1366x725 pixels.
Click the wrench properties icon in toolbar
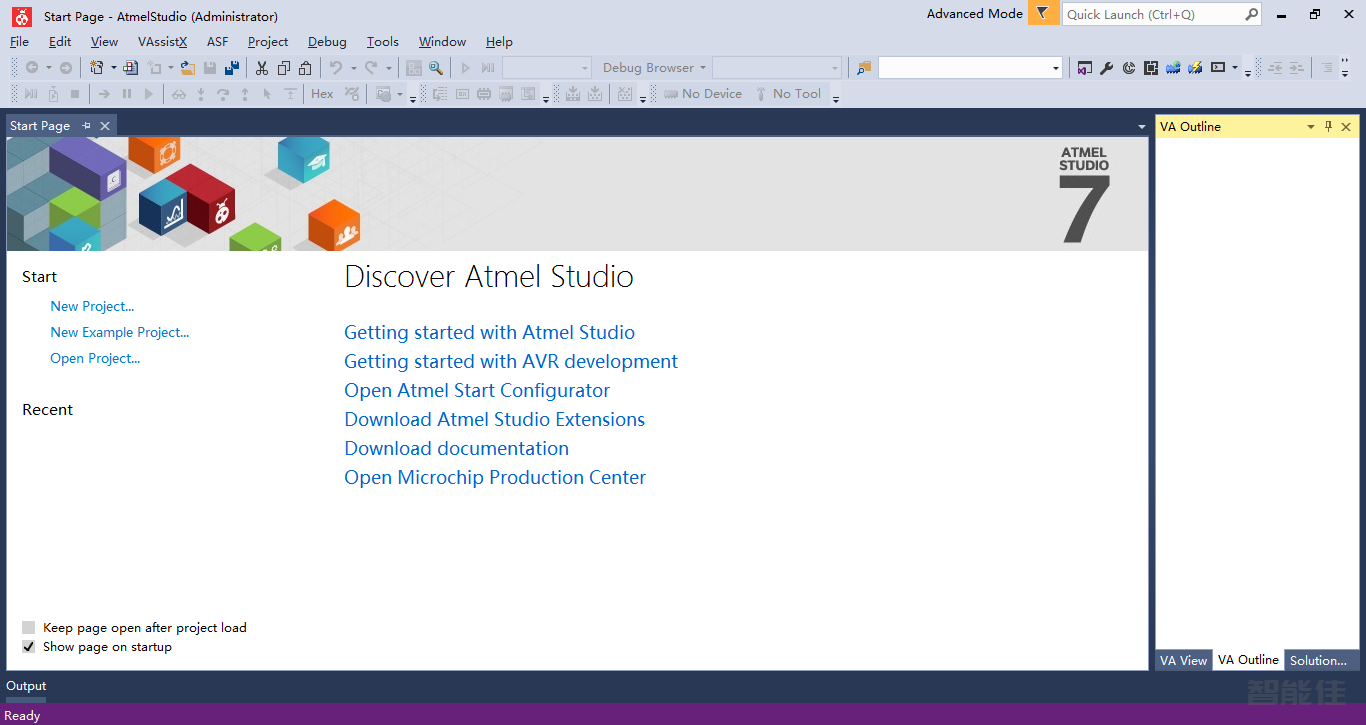pos(1107,68)
